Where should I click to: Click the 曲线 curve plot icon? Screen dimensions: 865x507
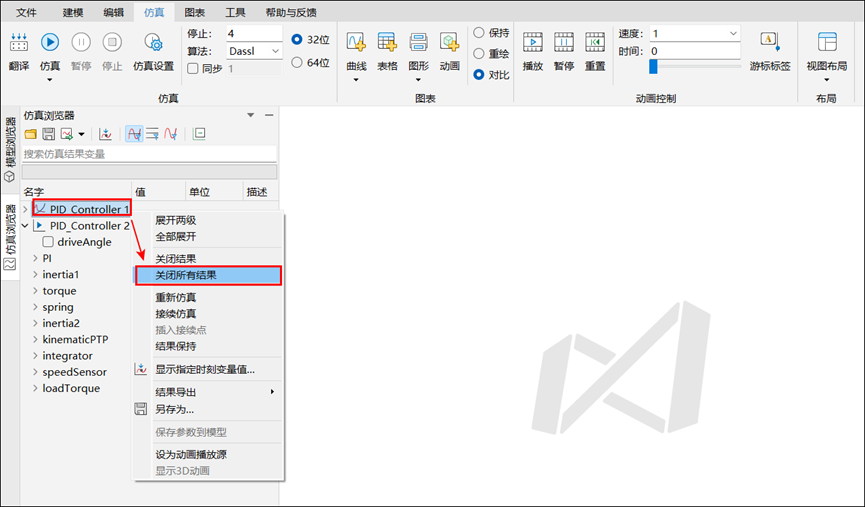[356, 42]
